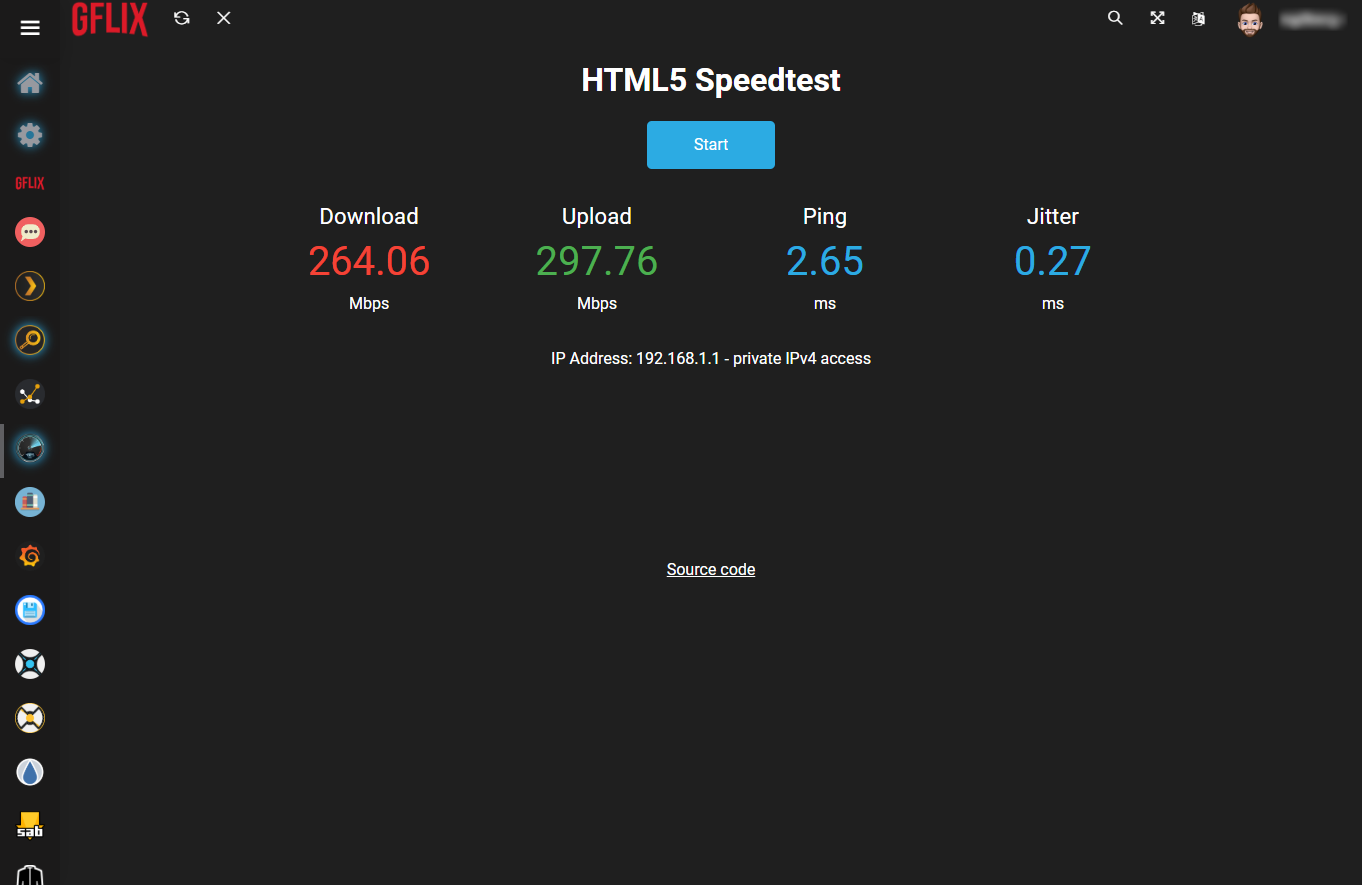The width and height of the screenshot is (1362, 885).
Task: Close the current tab with X icon
Action: (x=224, y=18)
